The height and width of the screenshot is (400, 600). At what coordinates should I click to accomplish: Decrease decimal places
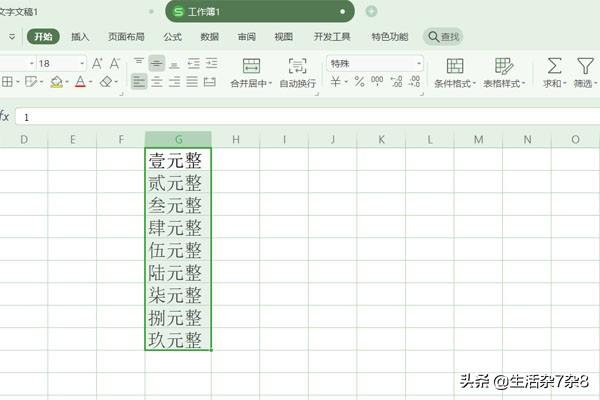coord(414,81)
